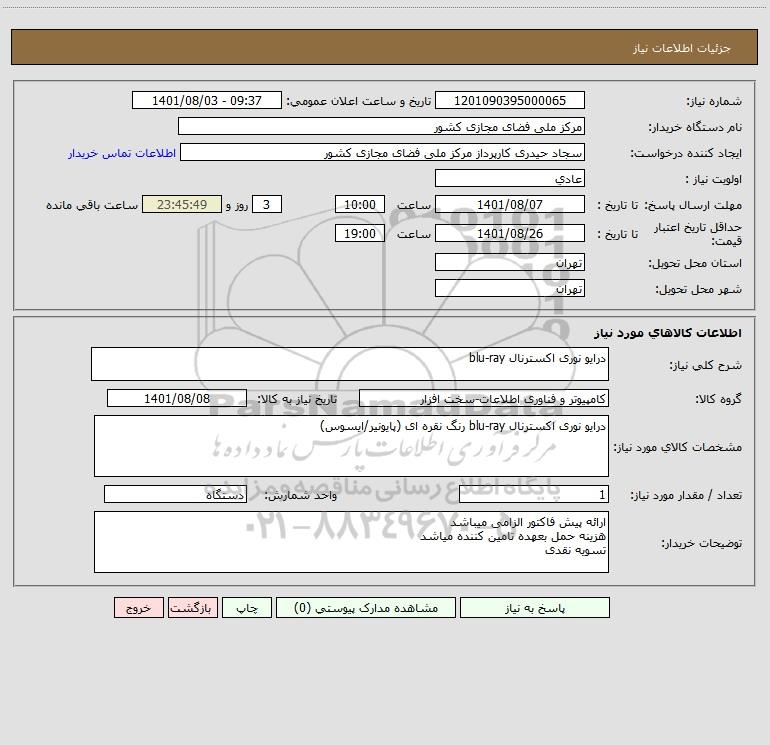
Task: Click the priority field 'عادی'
Action: [510, 178]
